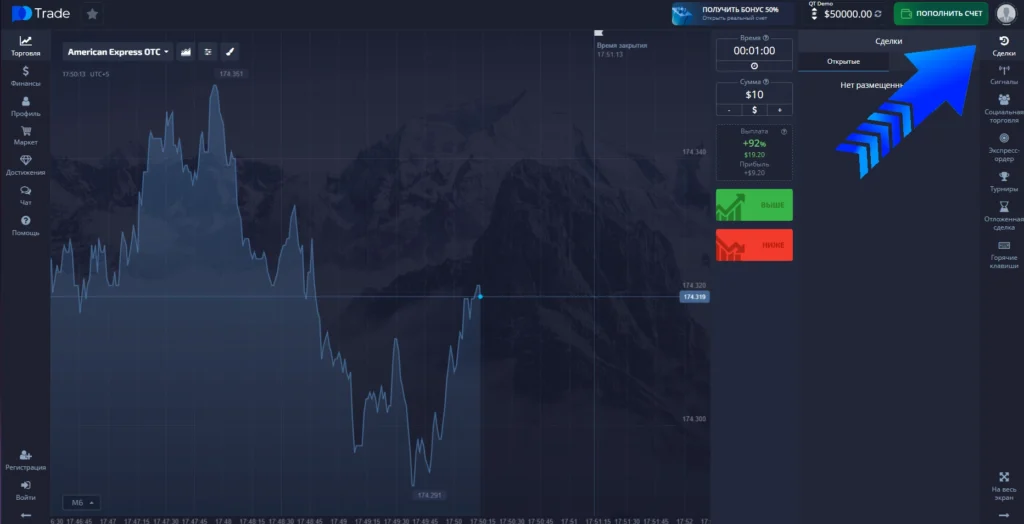
Task: Open the drawing tools brush icon
Action: coord(229,52)
